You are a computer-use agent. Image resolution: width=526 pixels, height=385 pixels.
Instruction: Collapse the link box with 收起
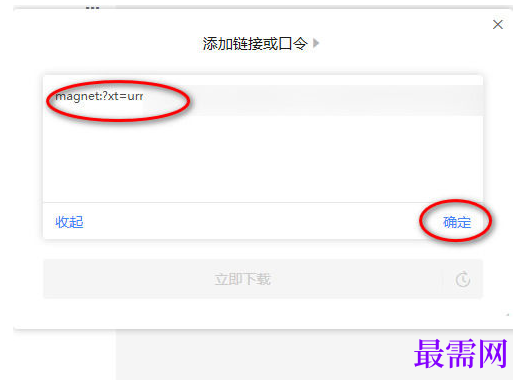tap(69, 222)
